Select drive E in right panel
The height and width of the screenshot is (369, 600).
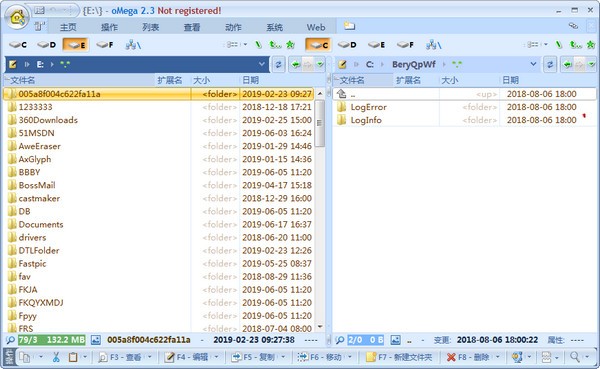pos(376,45)
